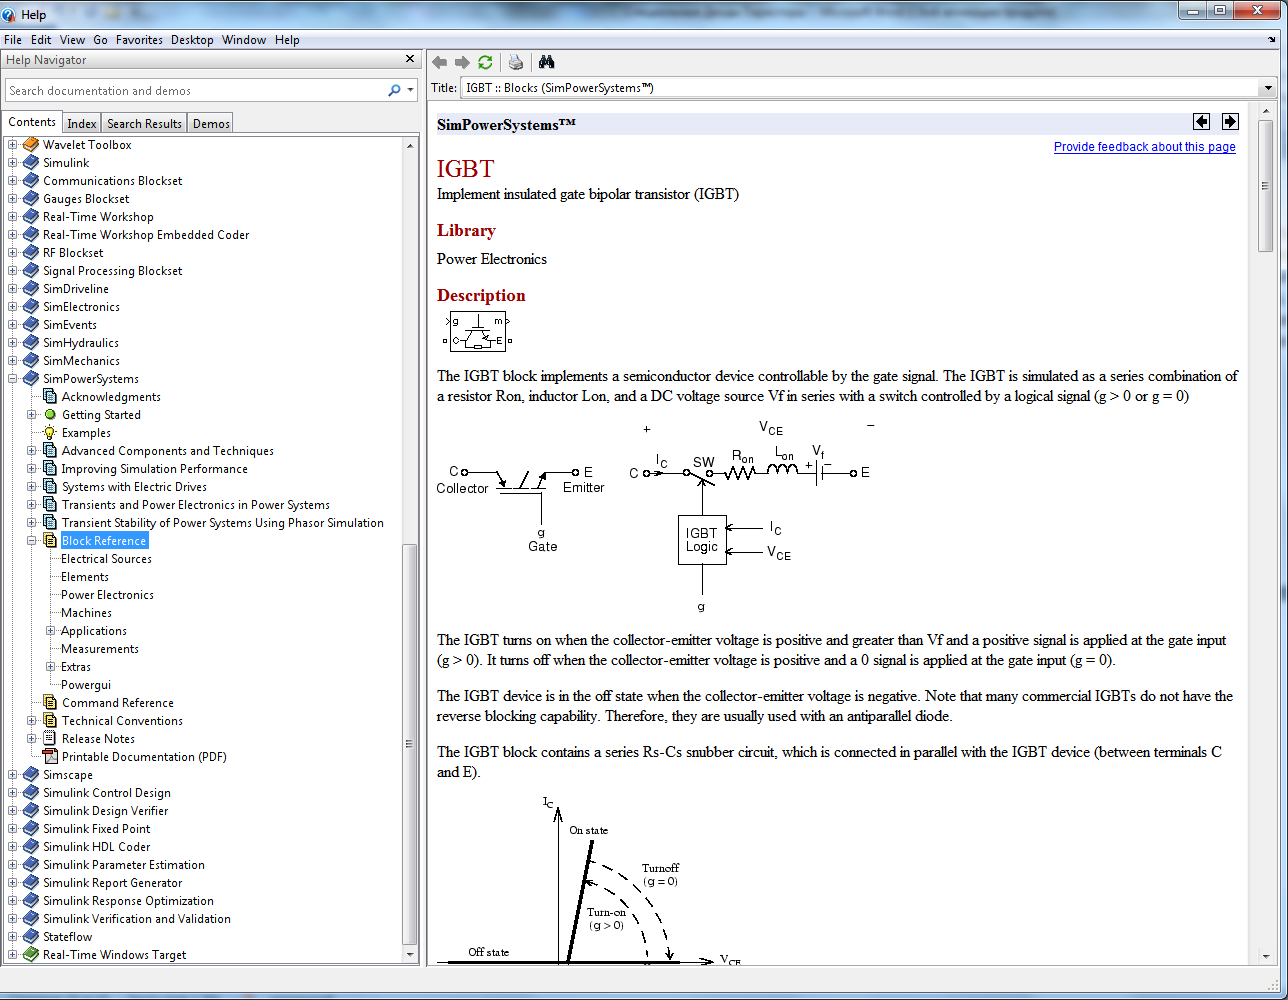Print the page using the printer icon
This screenshot has height=1000, width=1288.
pos(516,62)
